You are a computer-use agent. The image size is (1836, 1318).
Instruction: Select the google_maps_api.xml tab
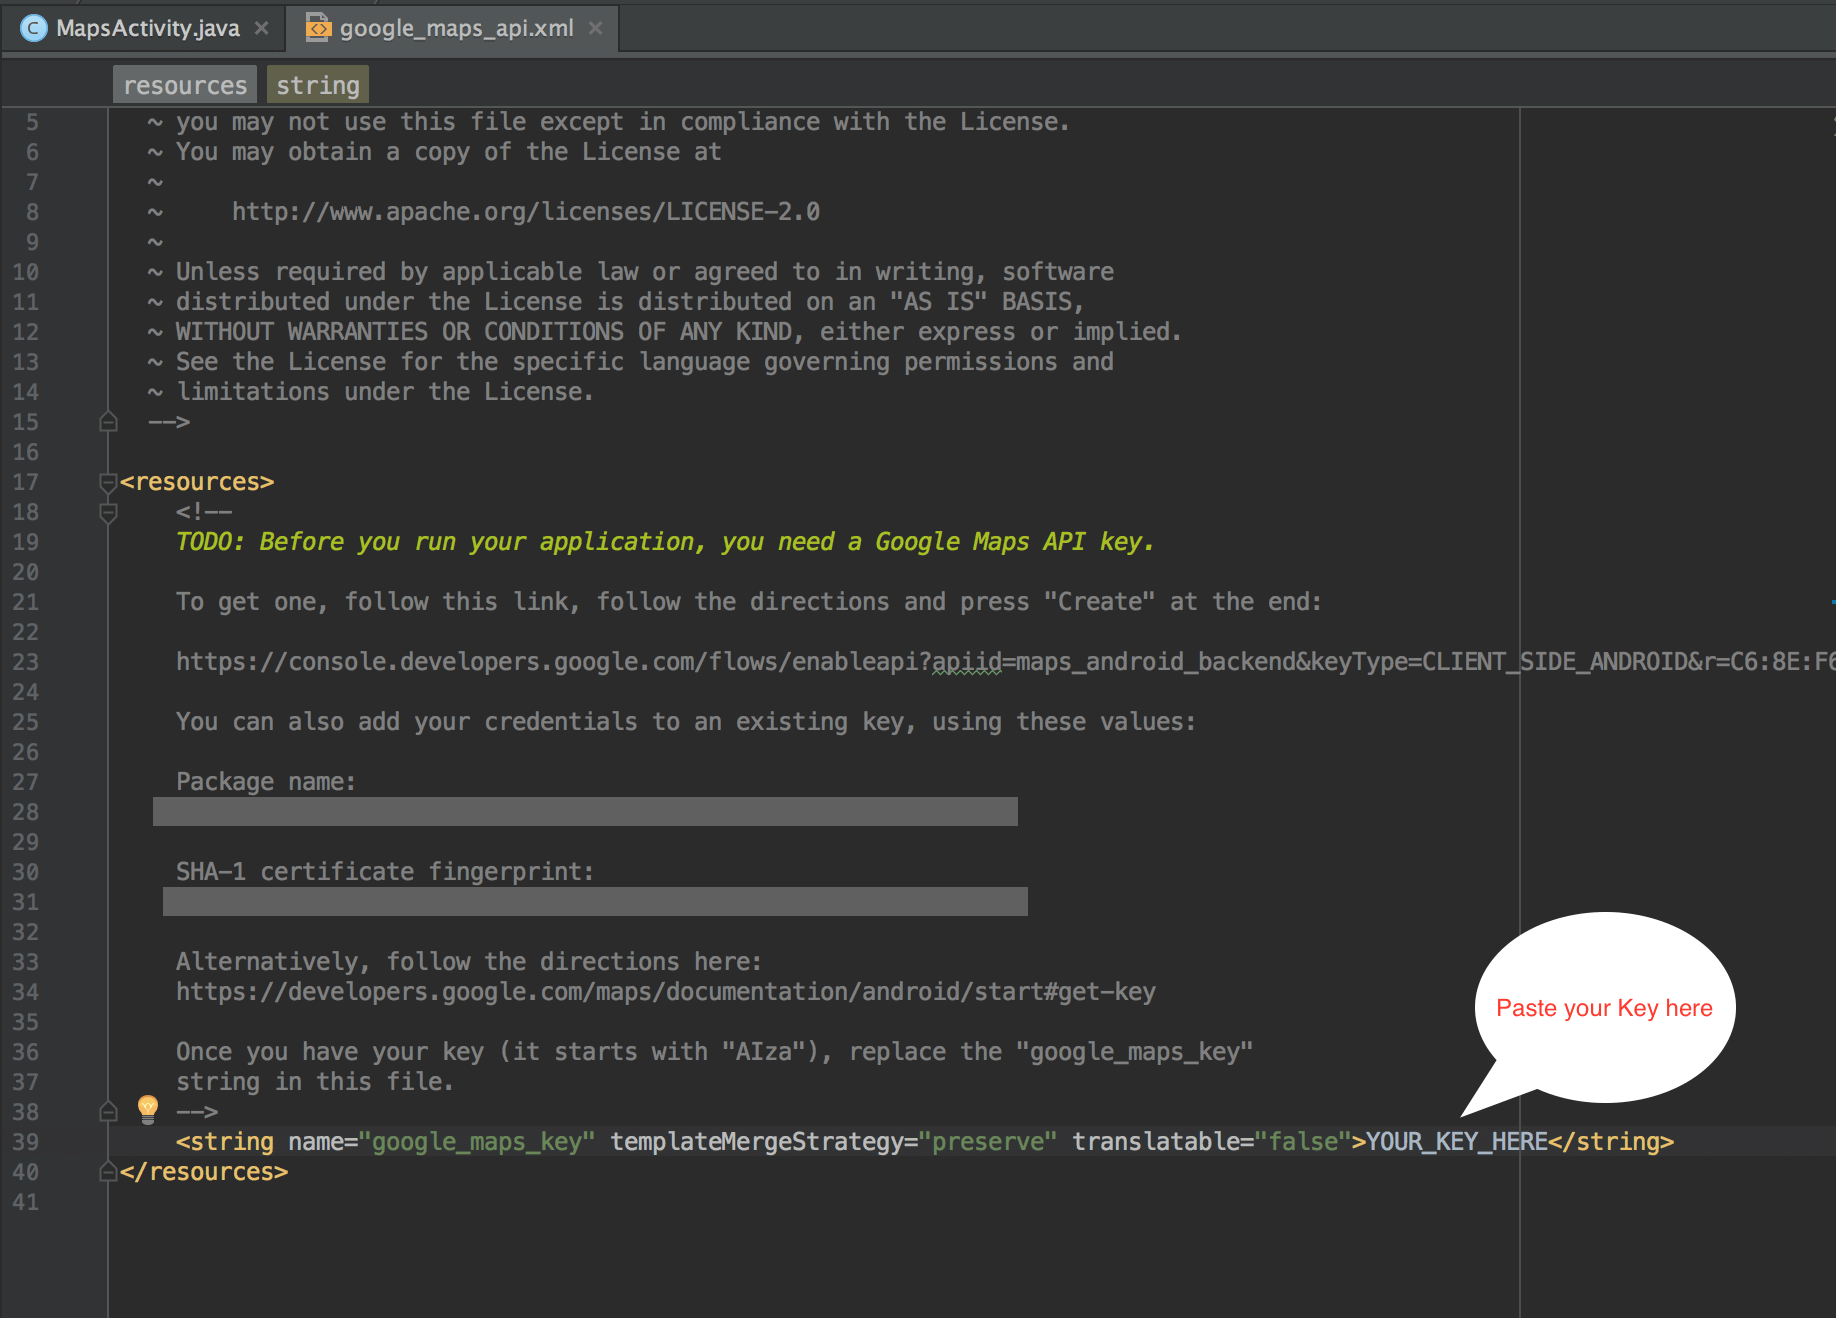456,28
